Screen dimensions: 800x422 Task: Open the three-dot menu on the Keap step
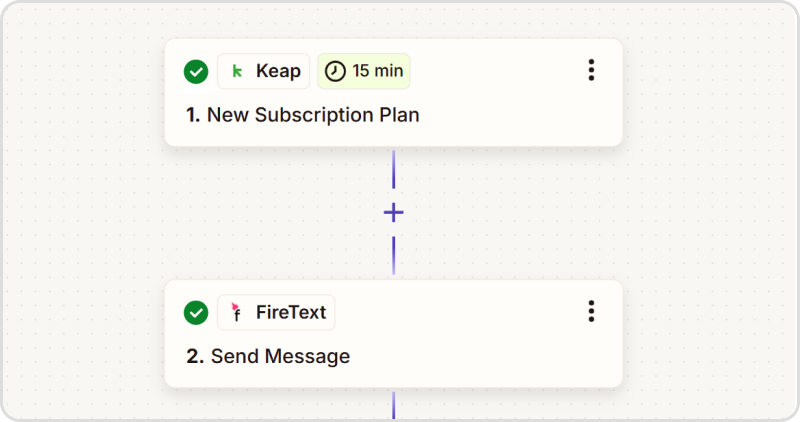tap(591, 70)
